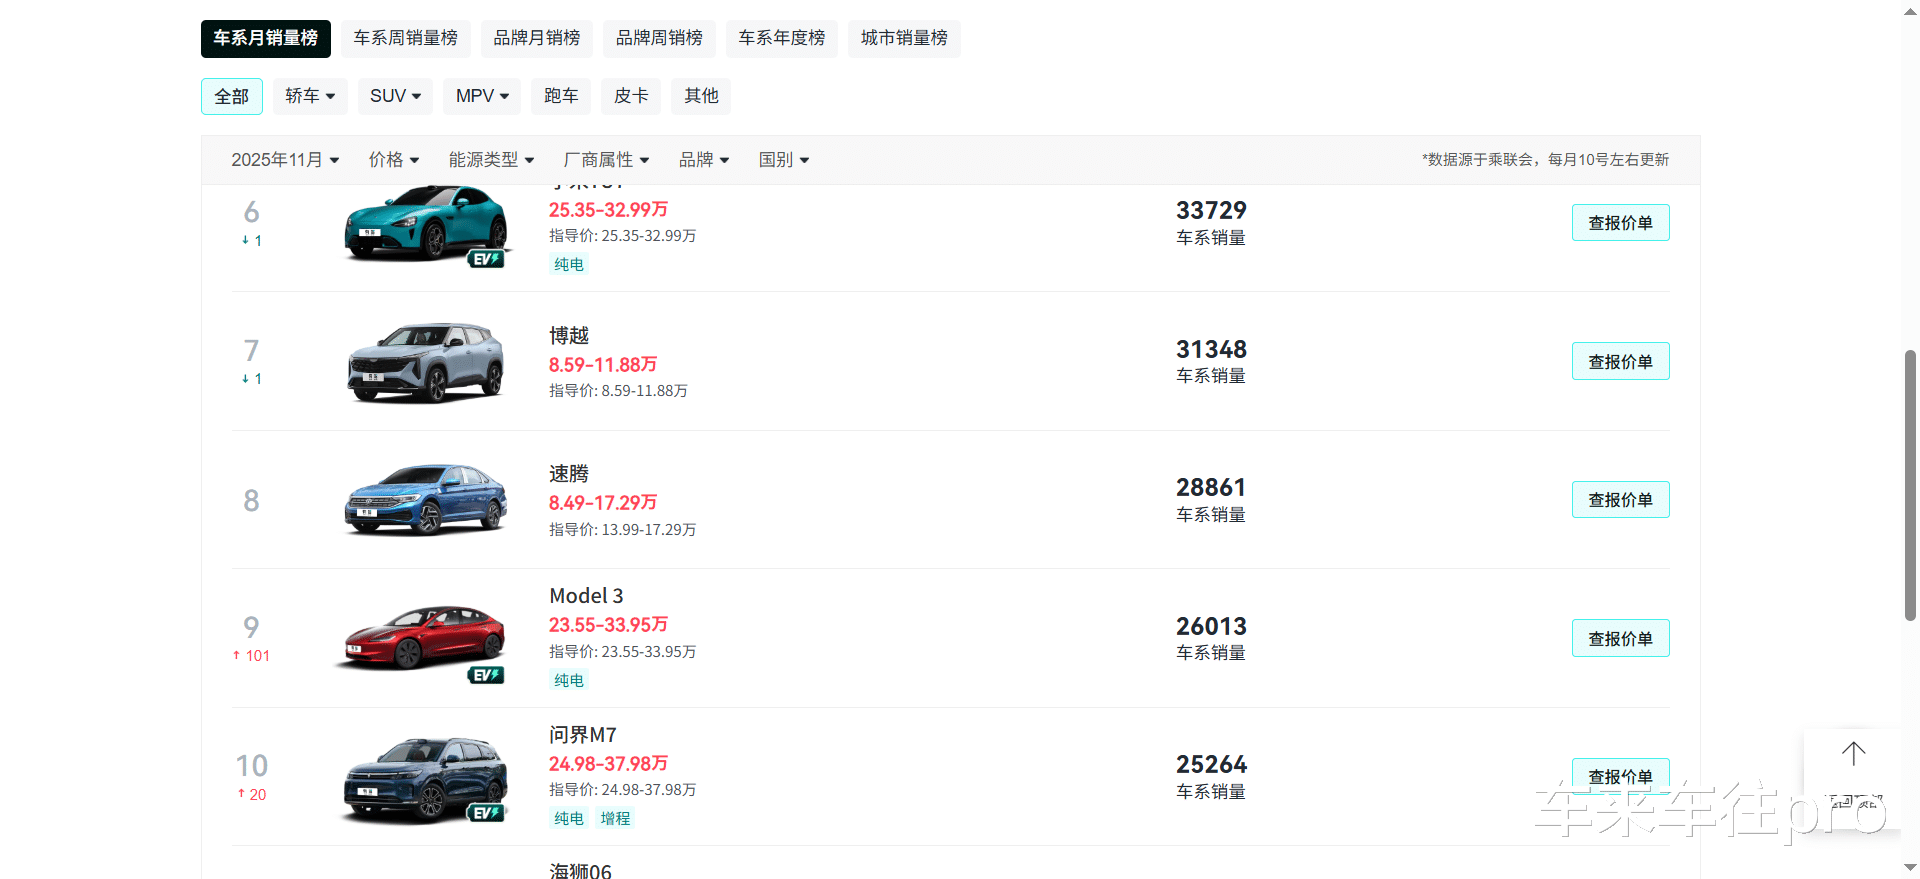Click the back-to-top arrow icon
This screenshot has width=1920, height=879.
pyautogui.click(x=1853, y=754)
